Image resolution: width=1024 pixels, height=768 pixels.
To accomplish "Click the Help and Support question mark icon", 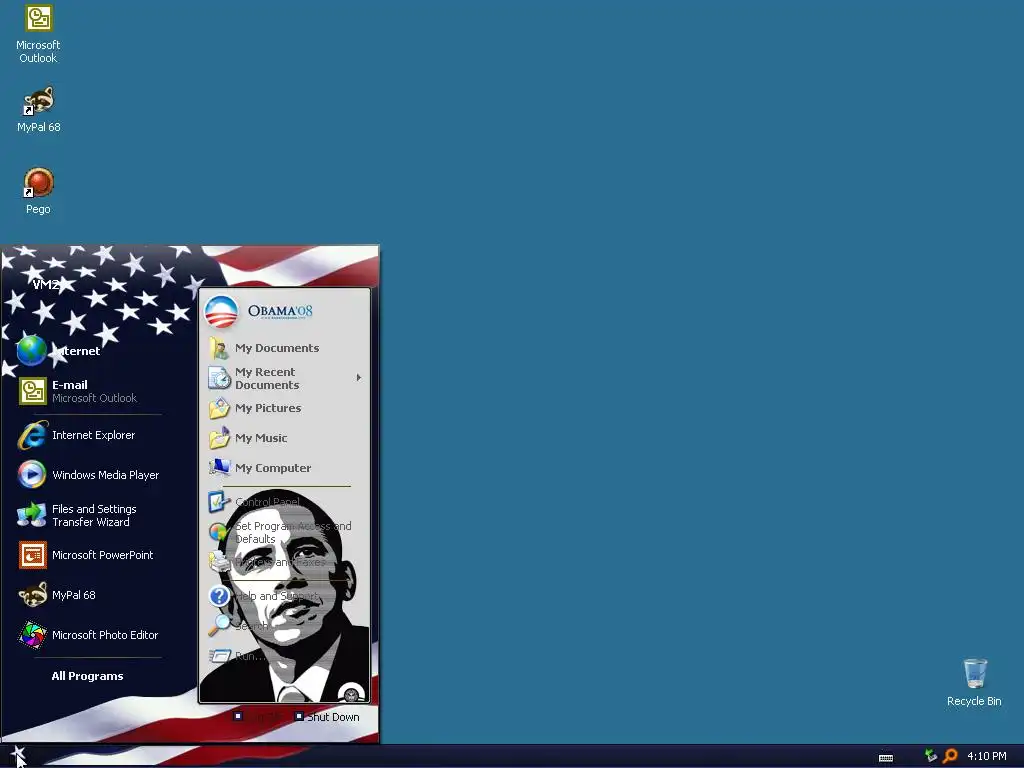I will pyautogui.click(x=219, y=596).
